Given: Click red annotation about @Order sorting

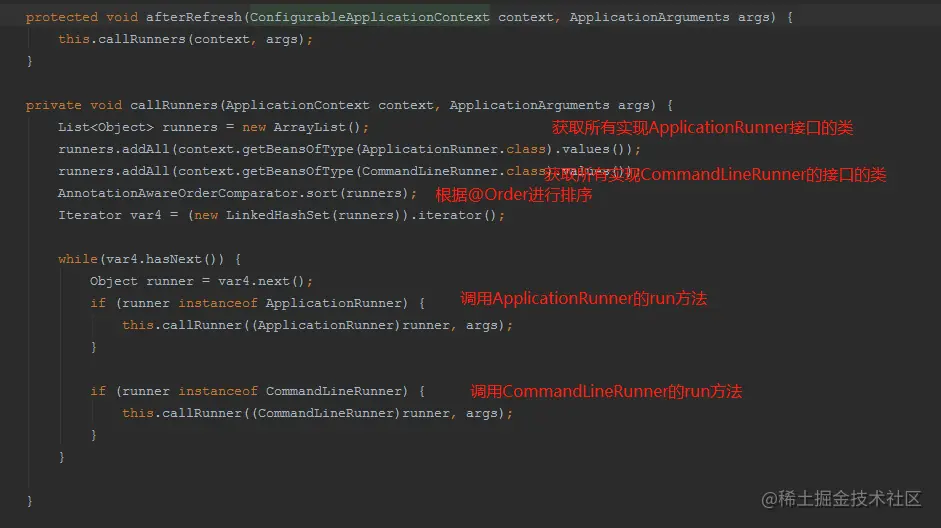Looking at the screenshot, I should click(x=514, y=195).
